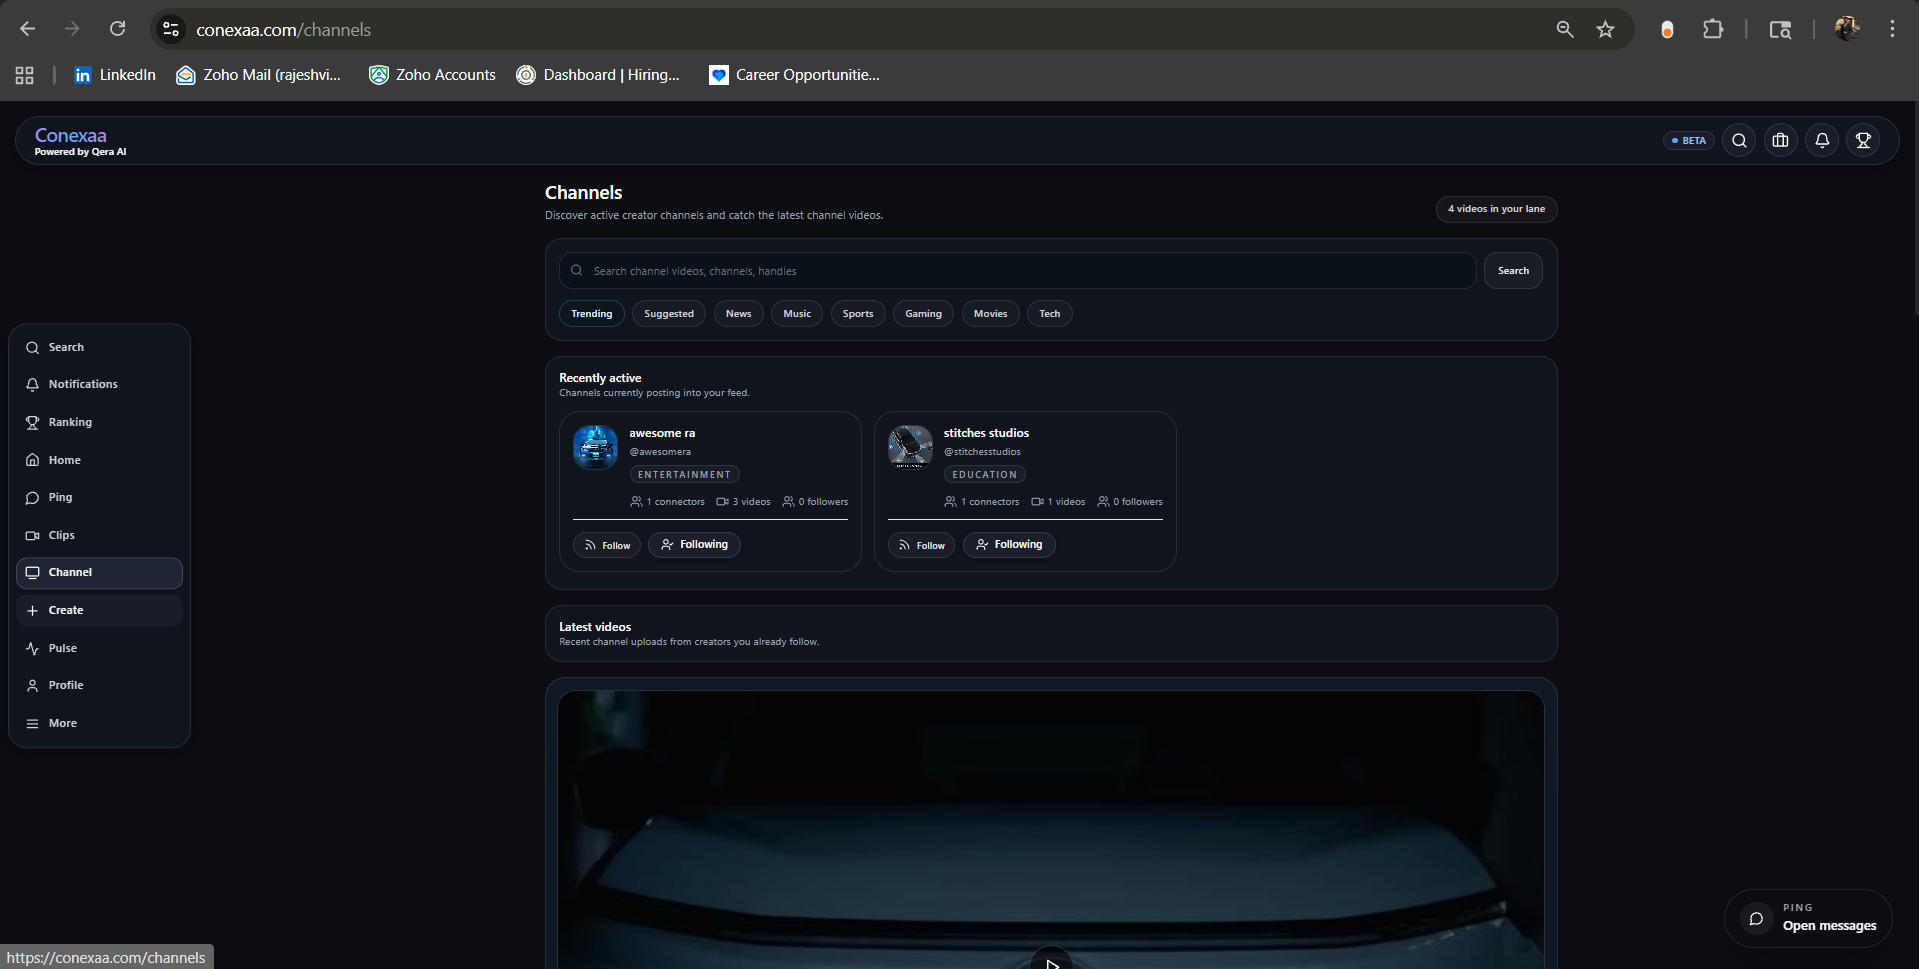Screen dimensions: 1919x969
Task: Follow the stitches studios channel
Action: click(921, 545)
